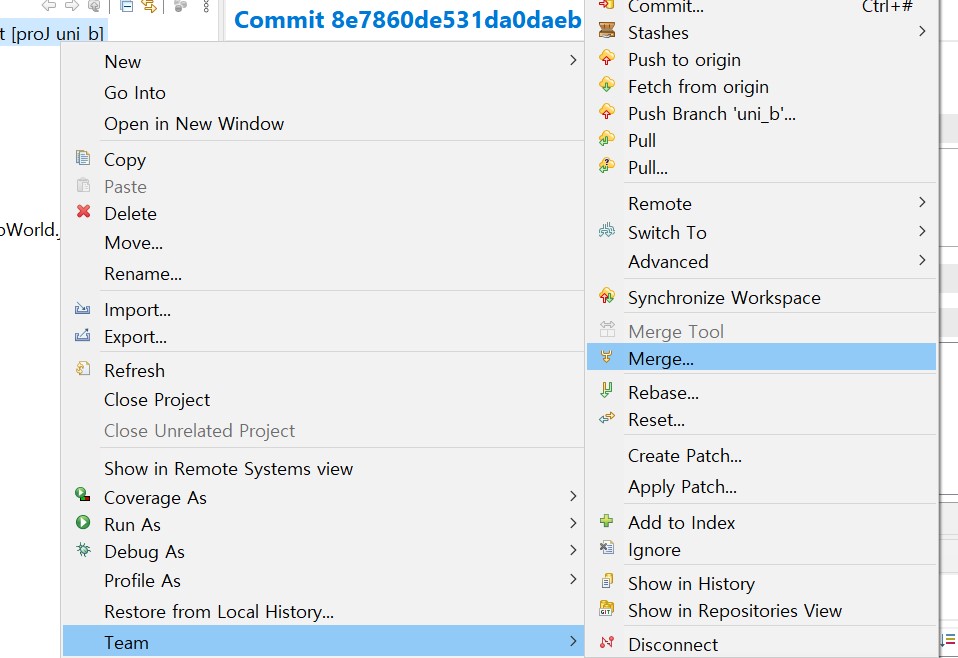The height and width of the screenshot is (658, 958).
Task: Choose Rename... from context menu
Action: pyautogui.click(x=323, y=274)
